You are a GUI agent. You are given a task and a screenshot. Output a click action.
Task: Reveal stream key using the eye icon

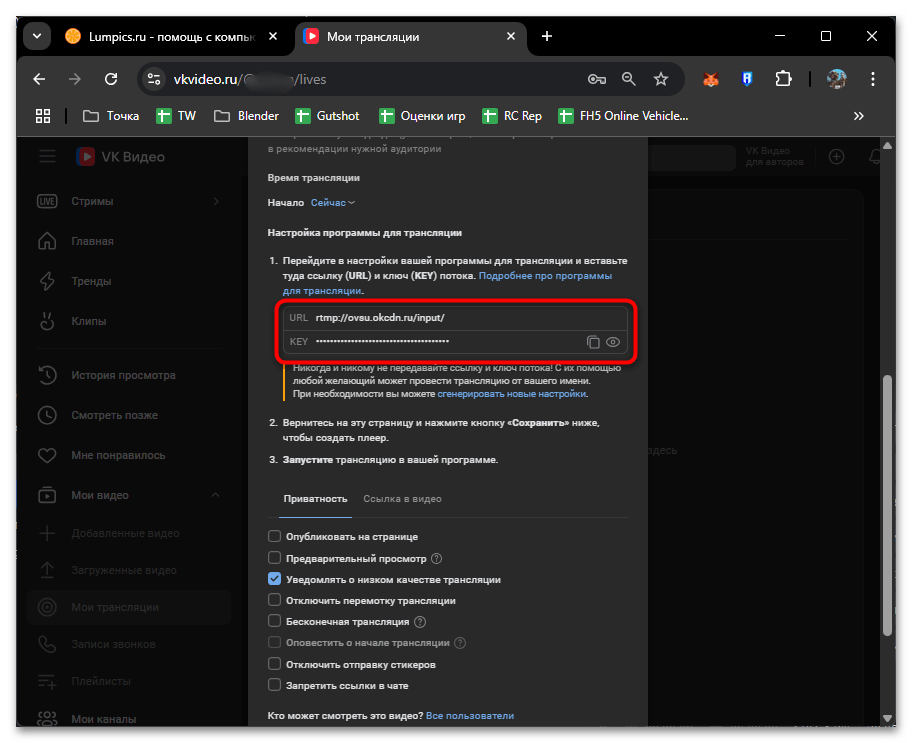[x=613, y=342]
